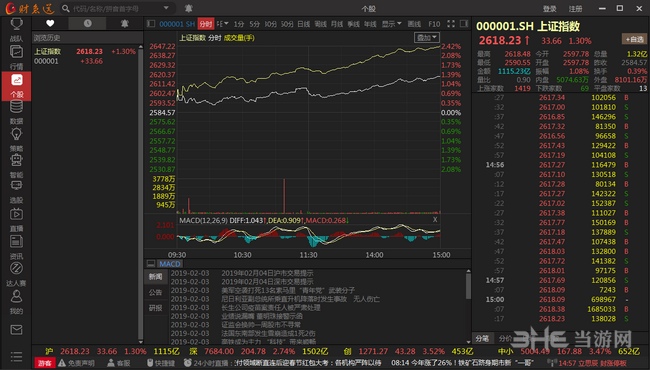This screenshot has width=650, height=370.
Task: Open news item 2019年02月04日沪市交易提示
Action: [267, 273]
